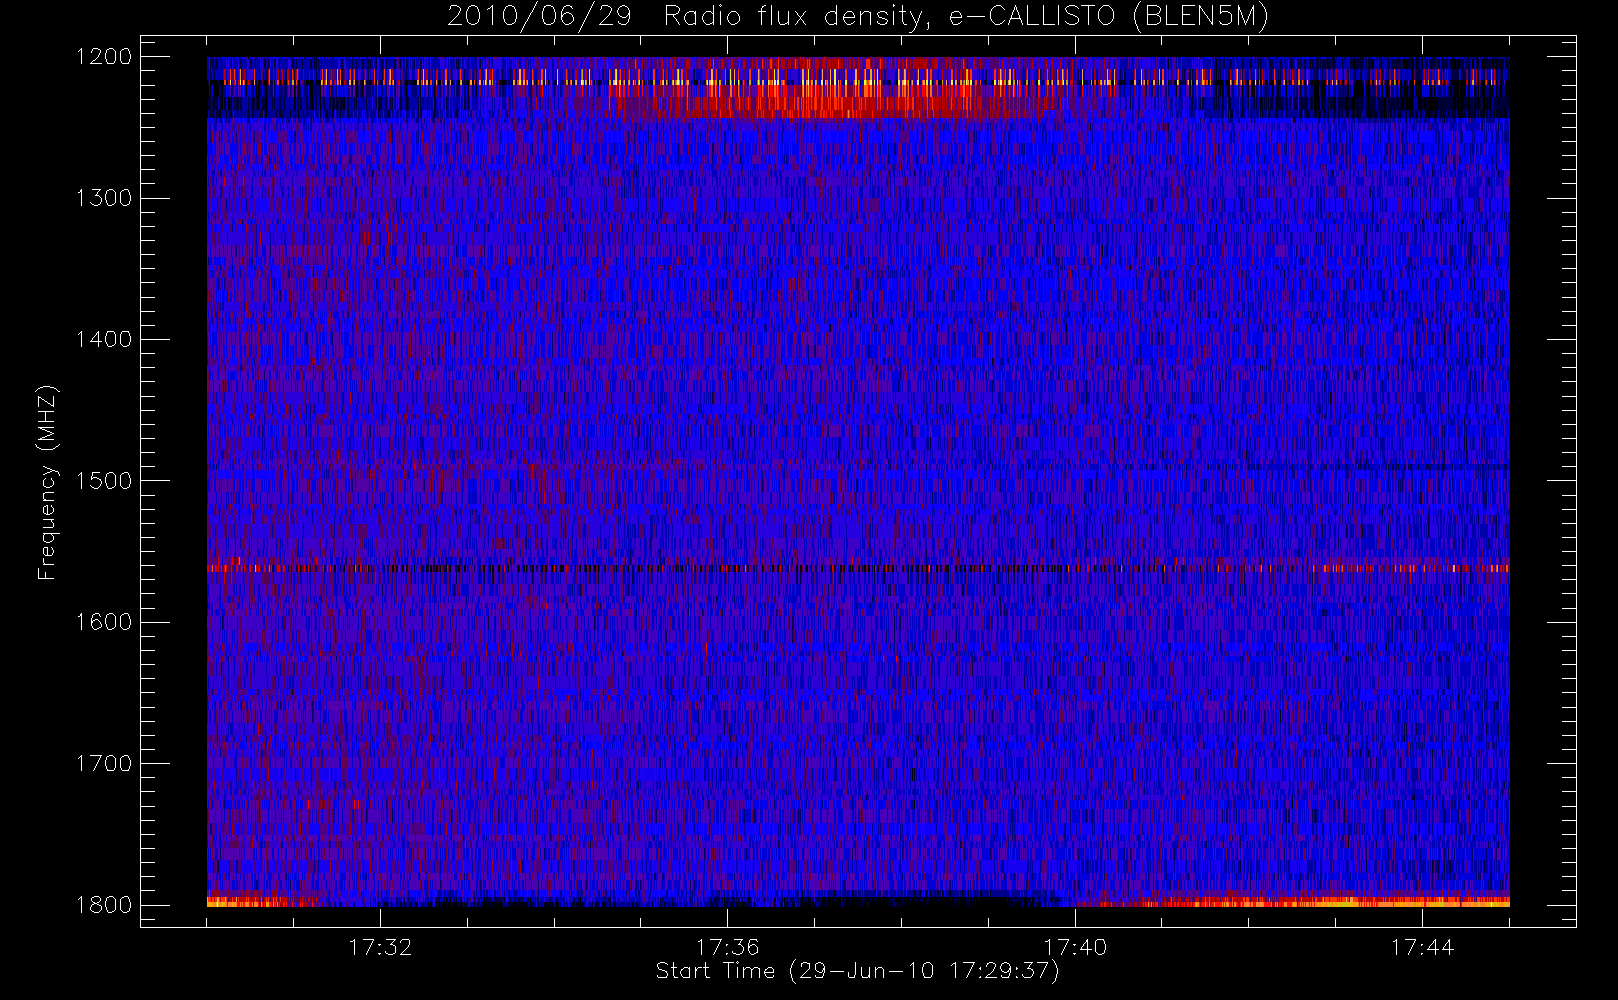Click the 17:32 time axis label

380,947
